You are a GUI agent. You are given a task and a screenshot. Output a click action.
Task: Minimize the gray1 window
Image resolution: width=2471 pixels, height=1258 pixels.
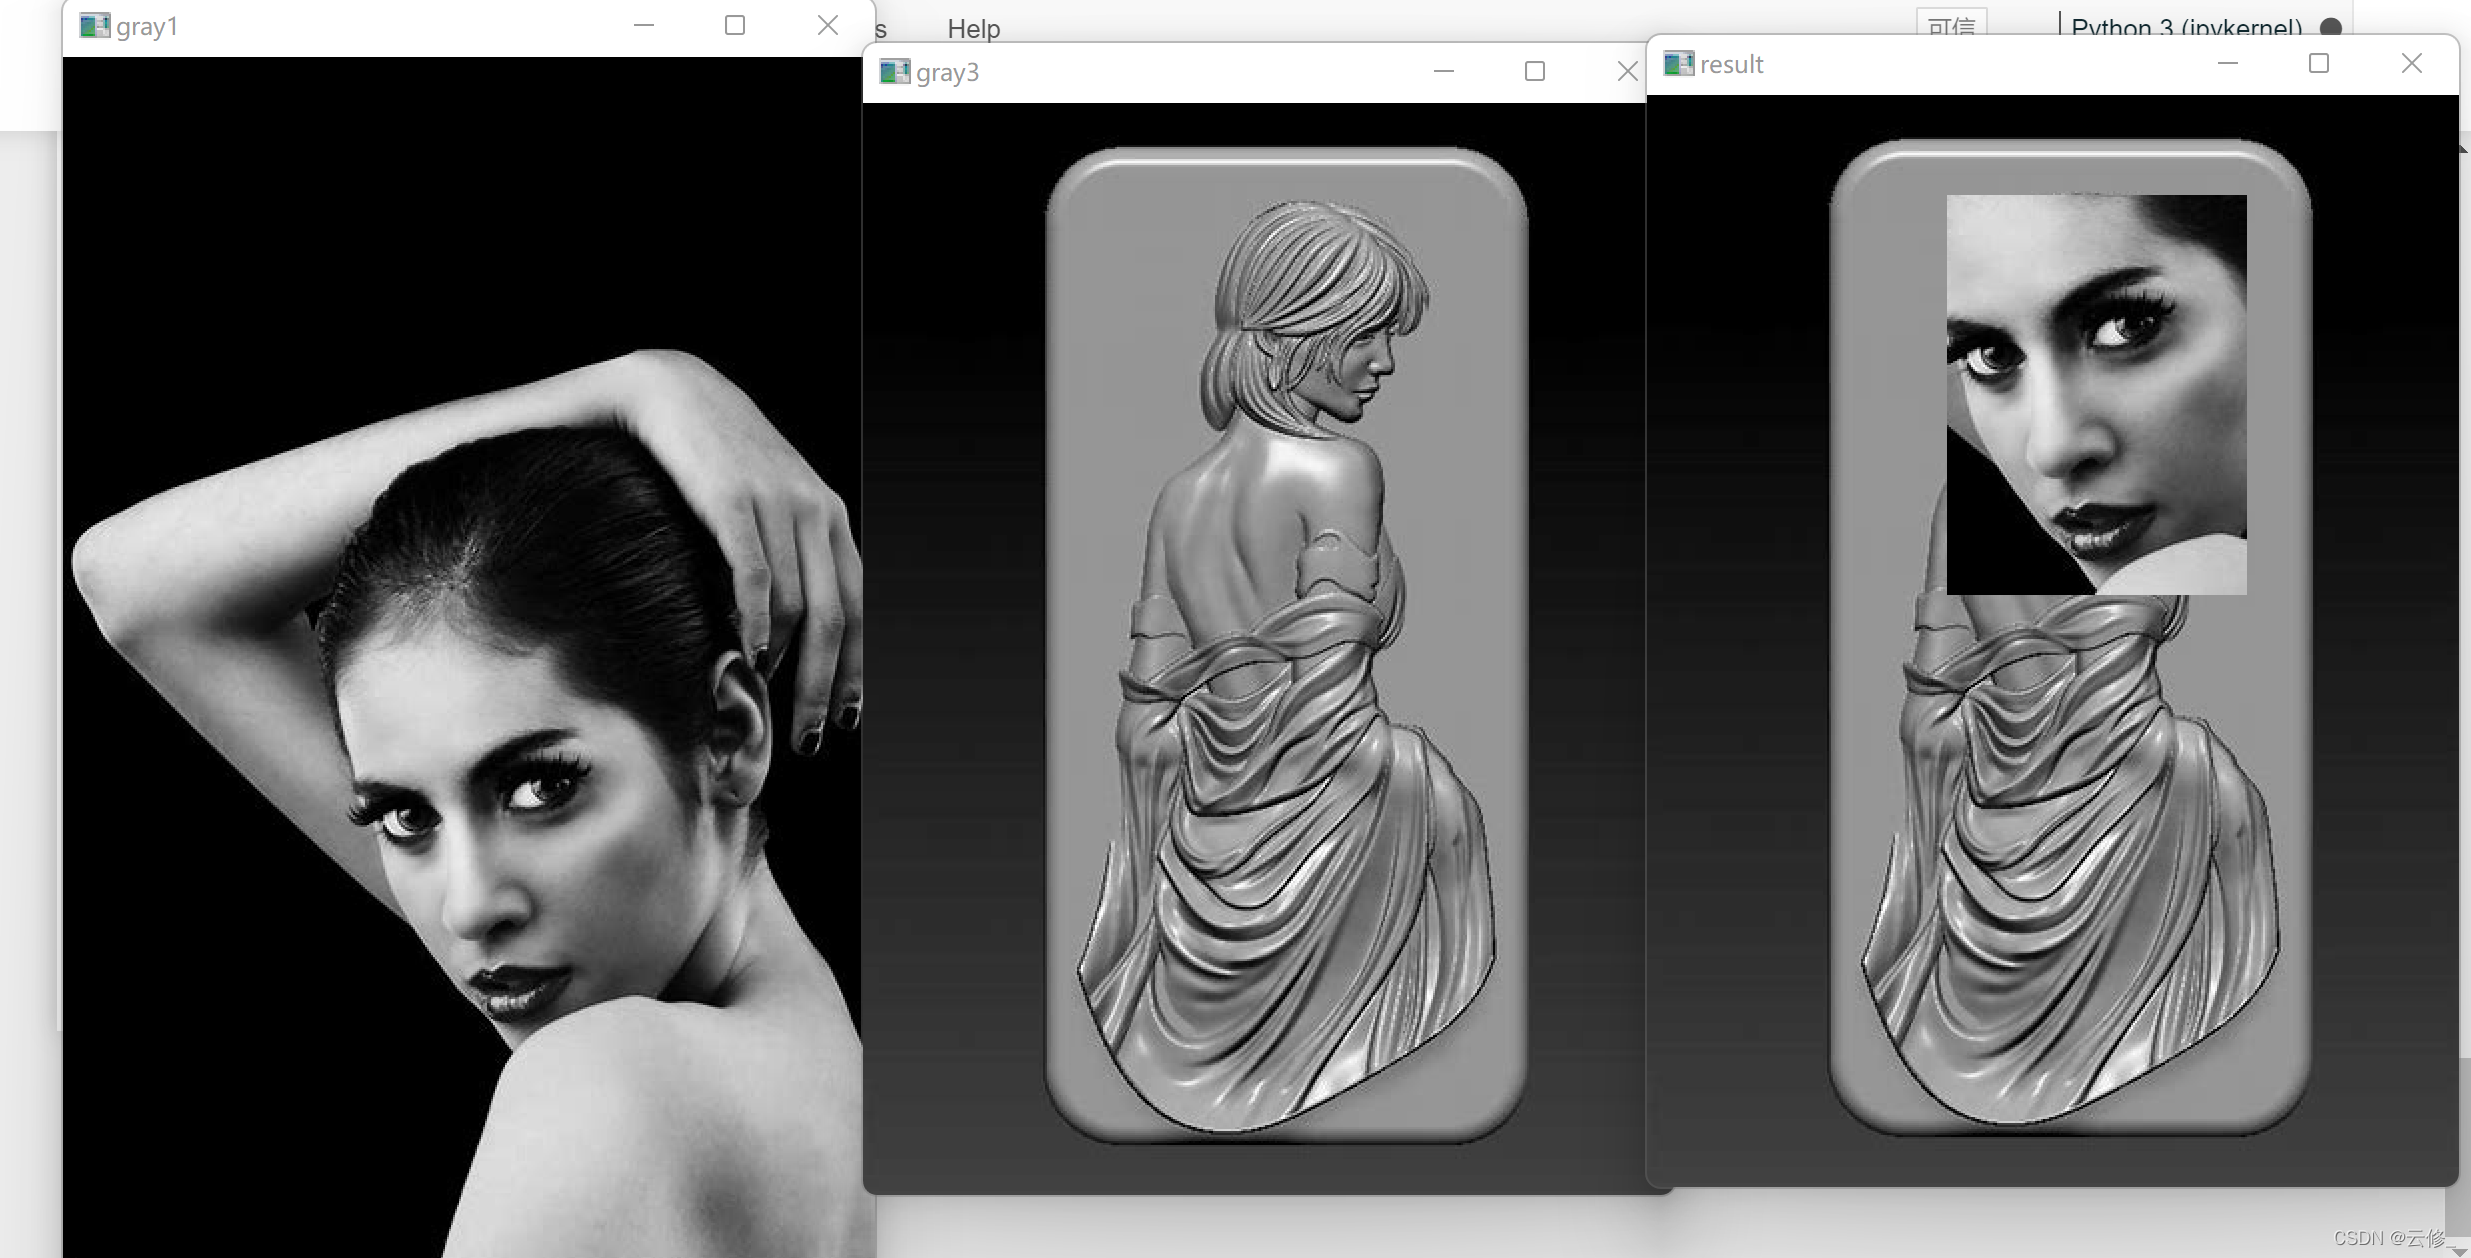[644, 26]
